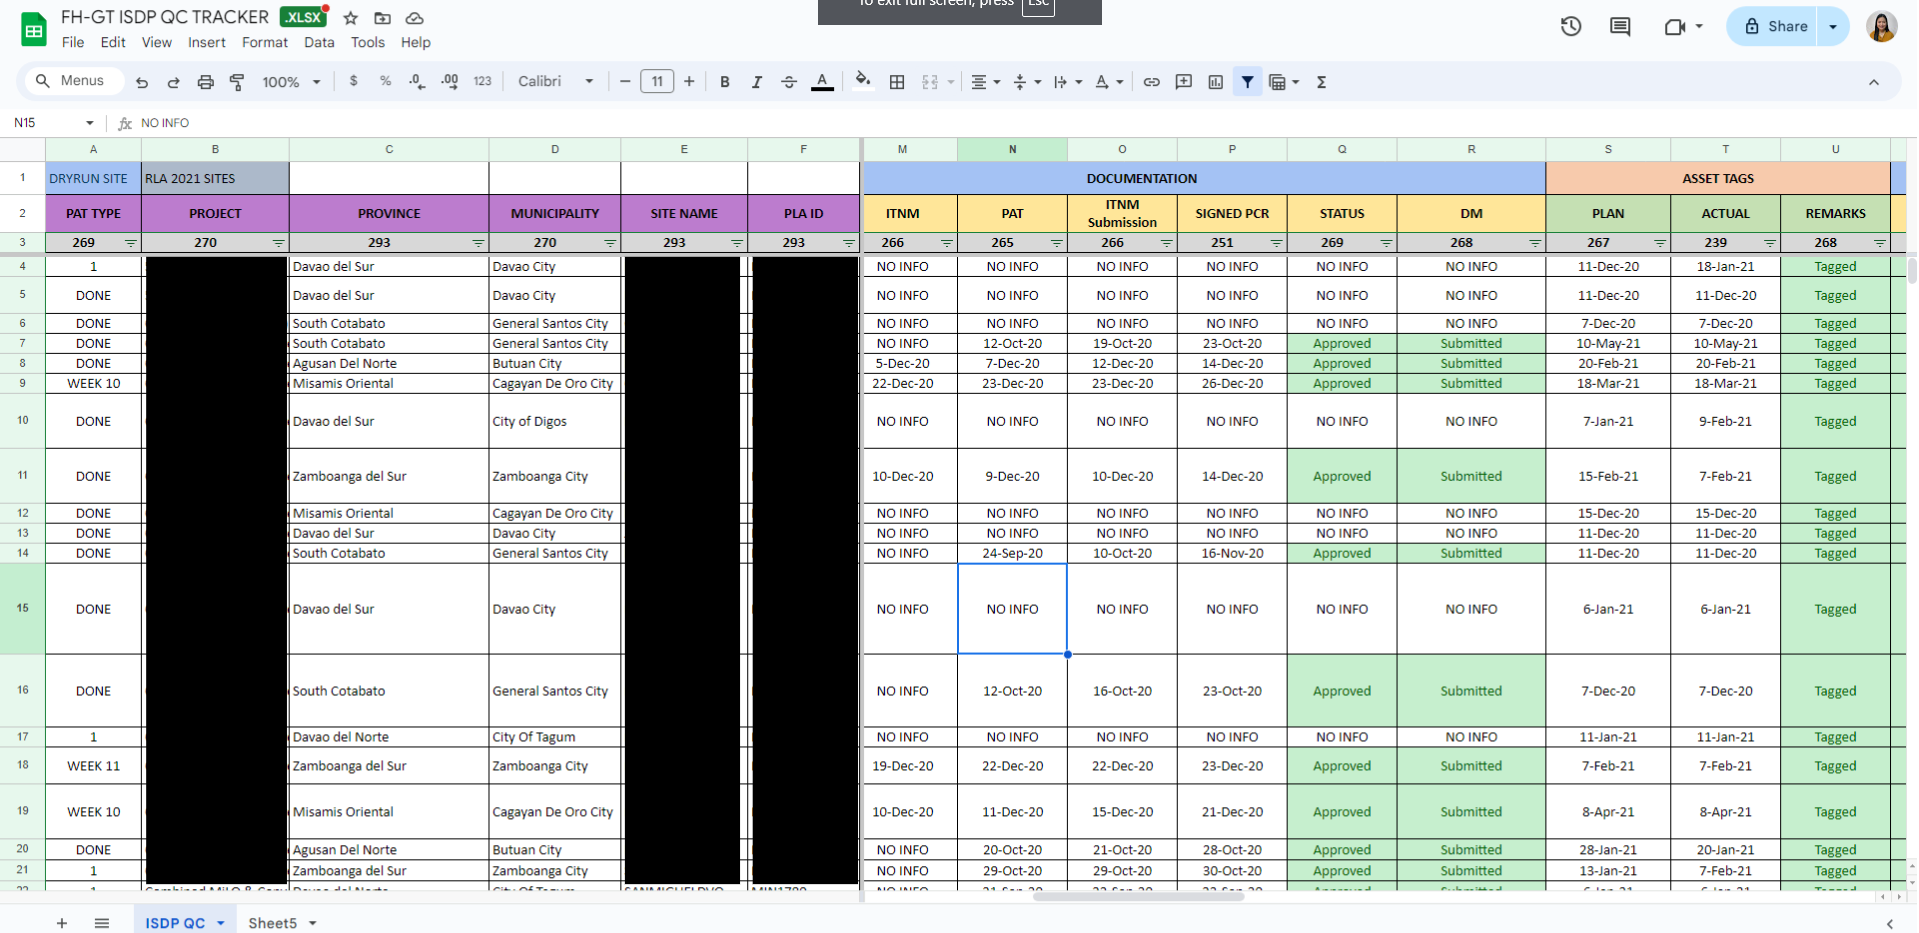Print the spreadsheet
This screenshot has width=1919, height=933.
(x=205, y=82)
